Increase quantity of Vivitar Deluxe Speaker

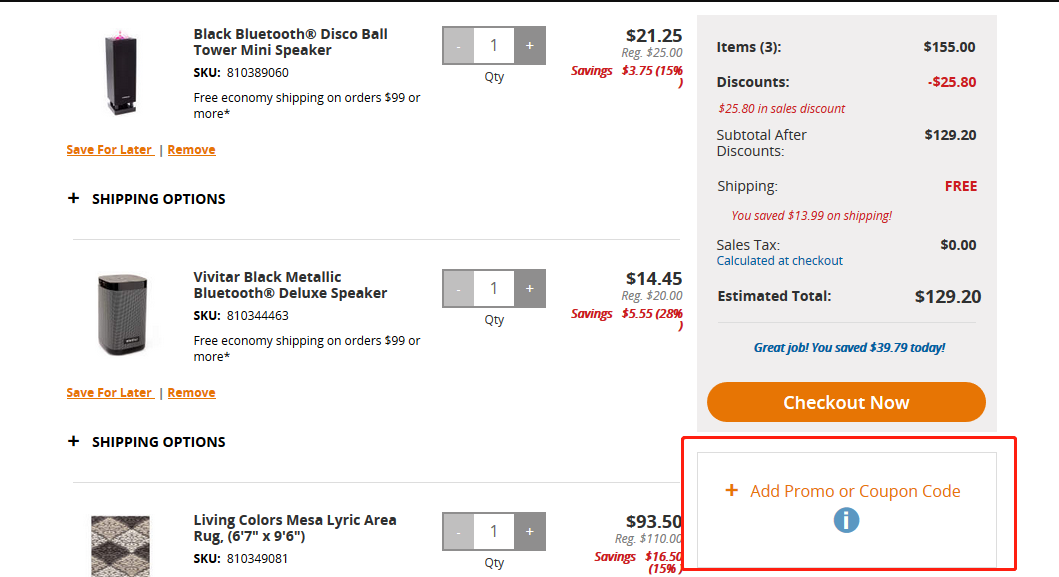pos(530,288)
